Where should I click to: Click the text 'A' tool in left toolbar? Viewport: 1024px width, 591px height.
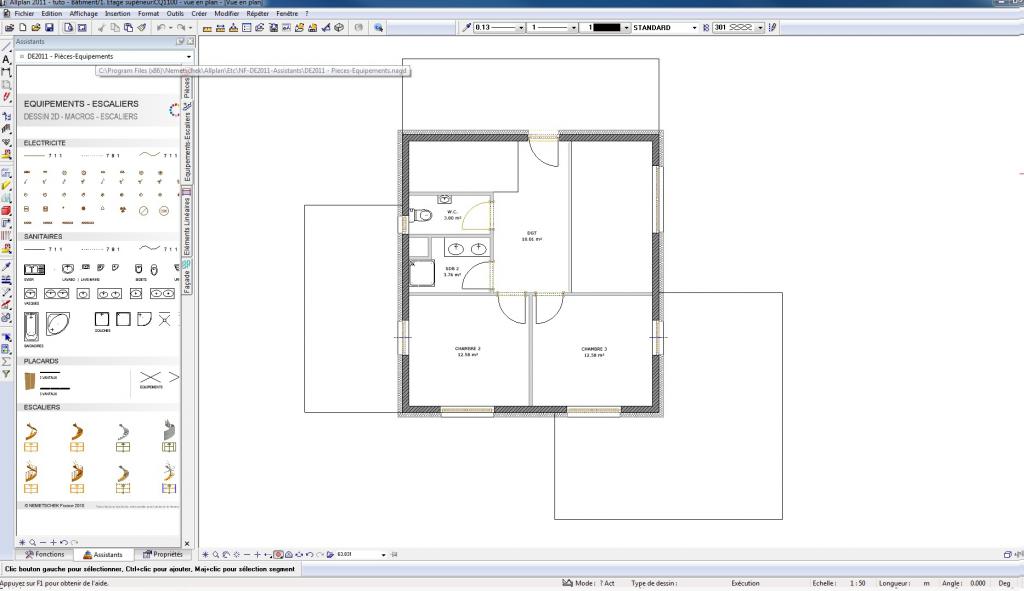click(x=7, y=59)
